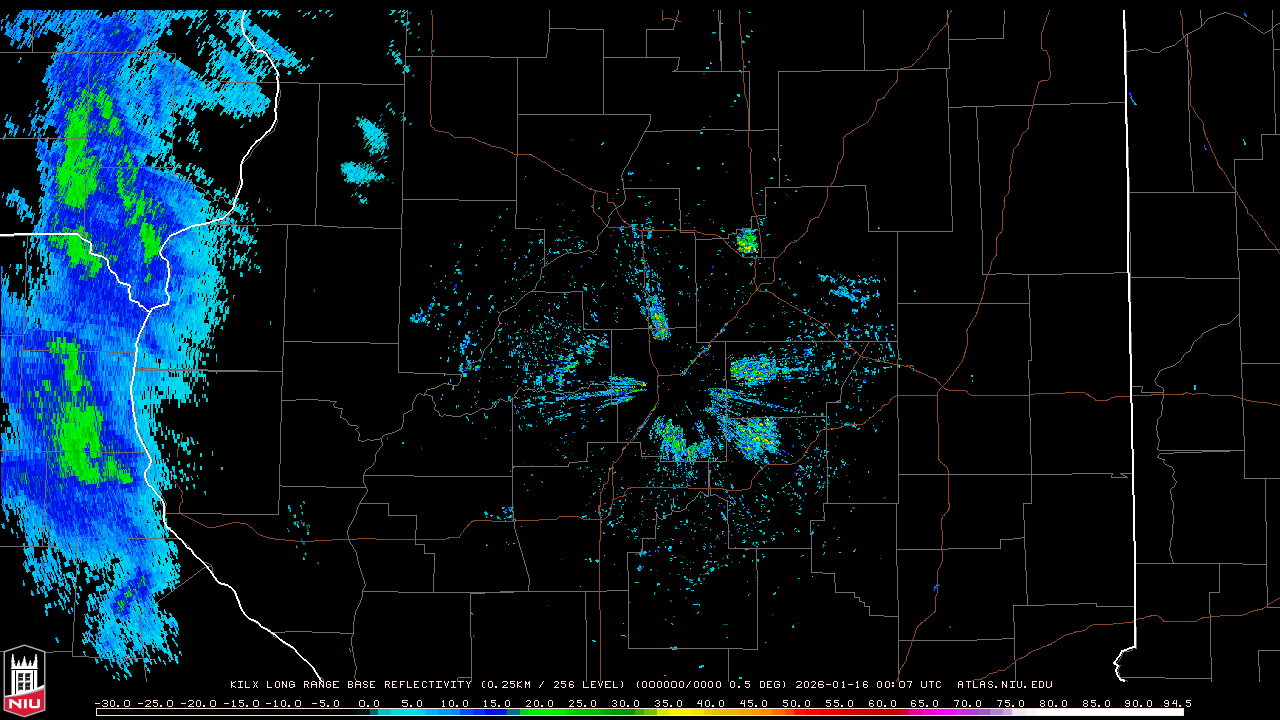This screenshot has height=720, width=1280.
Task: Click the 2026-01-16 00:07 UTC timestamp
Action: coord(868,685)
